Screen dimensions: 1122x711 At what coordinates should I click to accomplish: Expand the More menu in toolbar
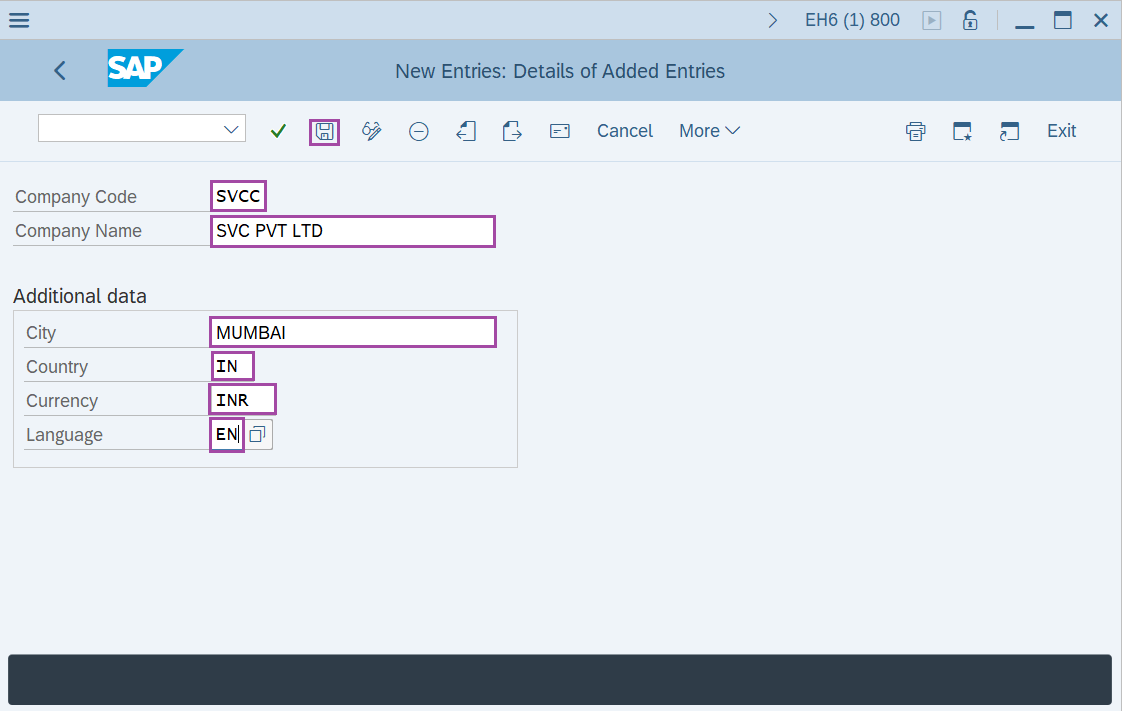point(709,131)
